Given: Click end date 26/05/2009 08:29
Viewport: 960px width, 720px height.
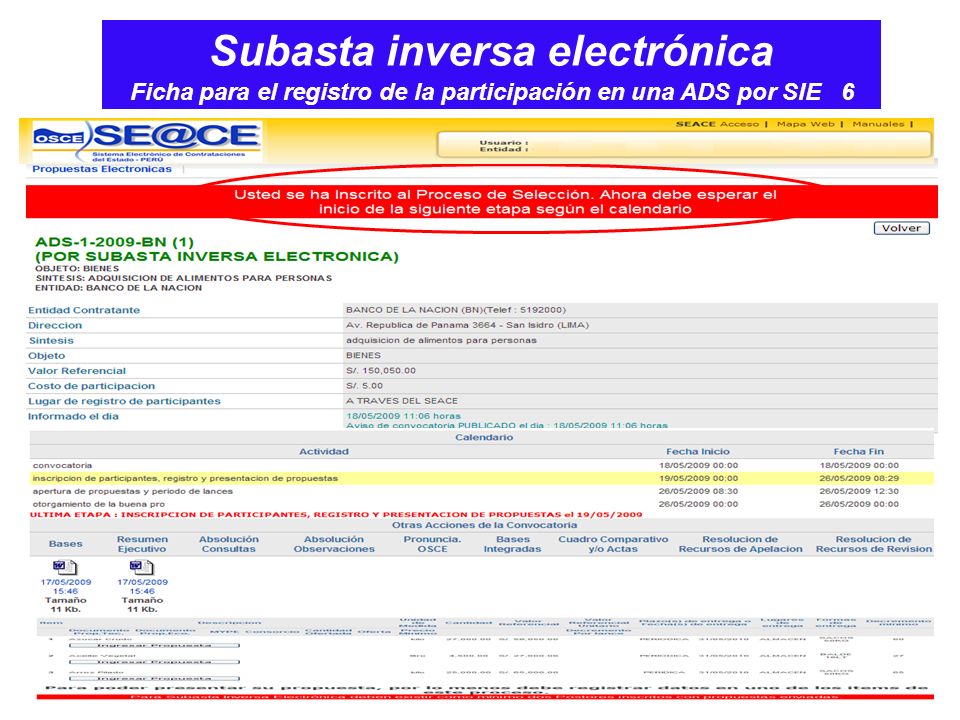Looking at the screenshot, I should (x=859, y=478).
